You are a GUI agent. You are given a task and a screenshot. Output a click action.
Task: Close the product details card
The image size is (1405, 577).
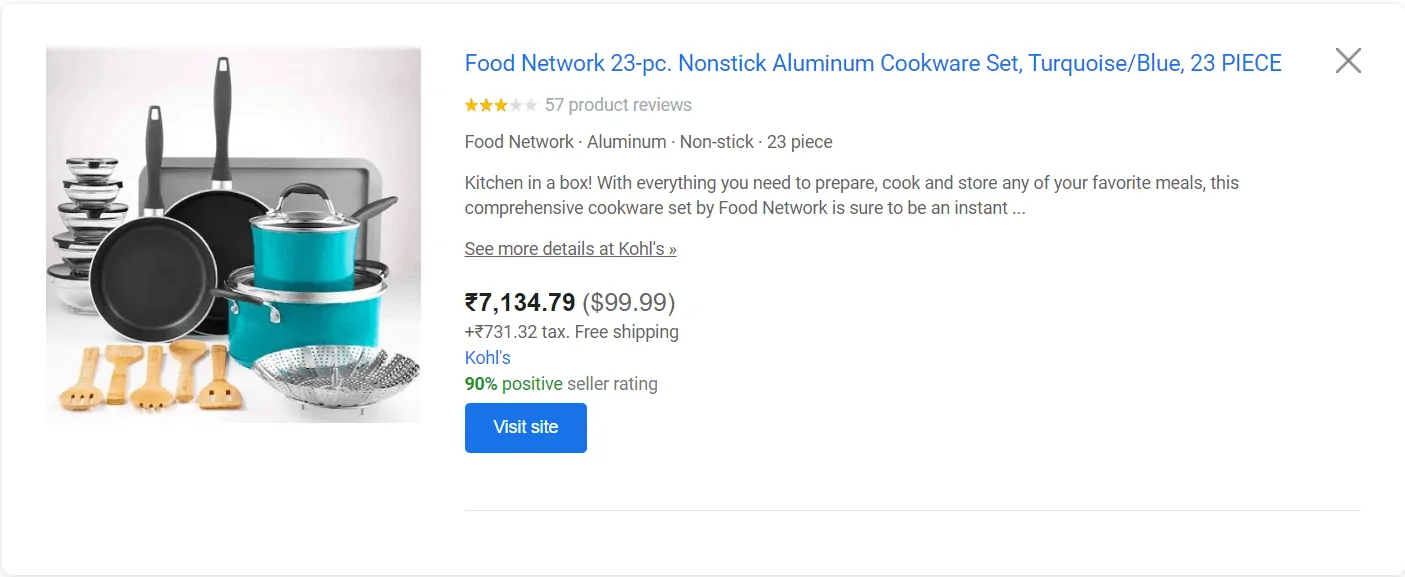click(1347, 60)
